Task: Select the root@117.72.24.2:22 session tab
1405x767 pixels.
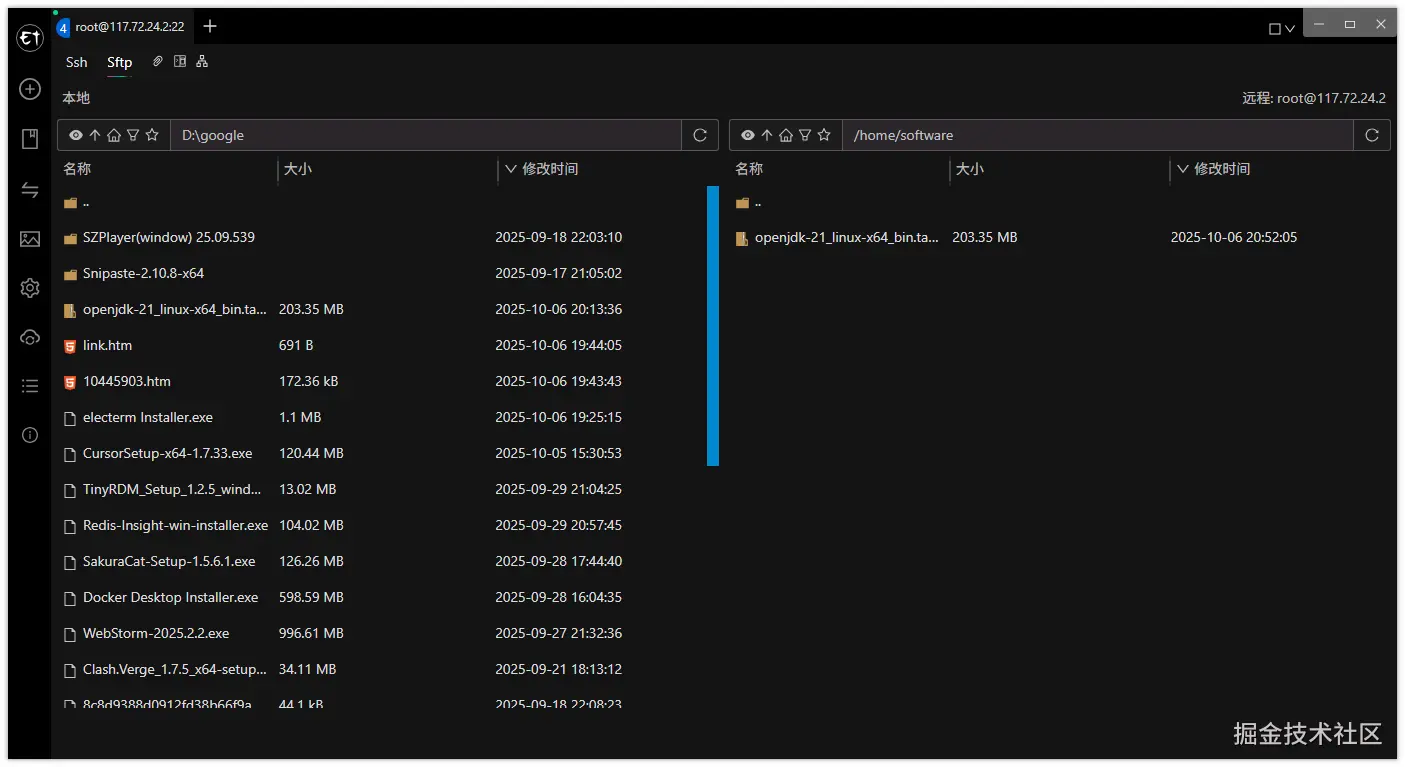Action: (x=121, y=27)
